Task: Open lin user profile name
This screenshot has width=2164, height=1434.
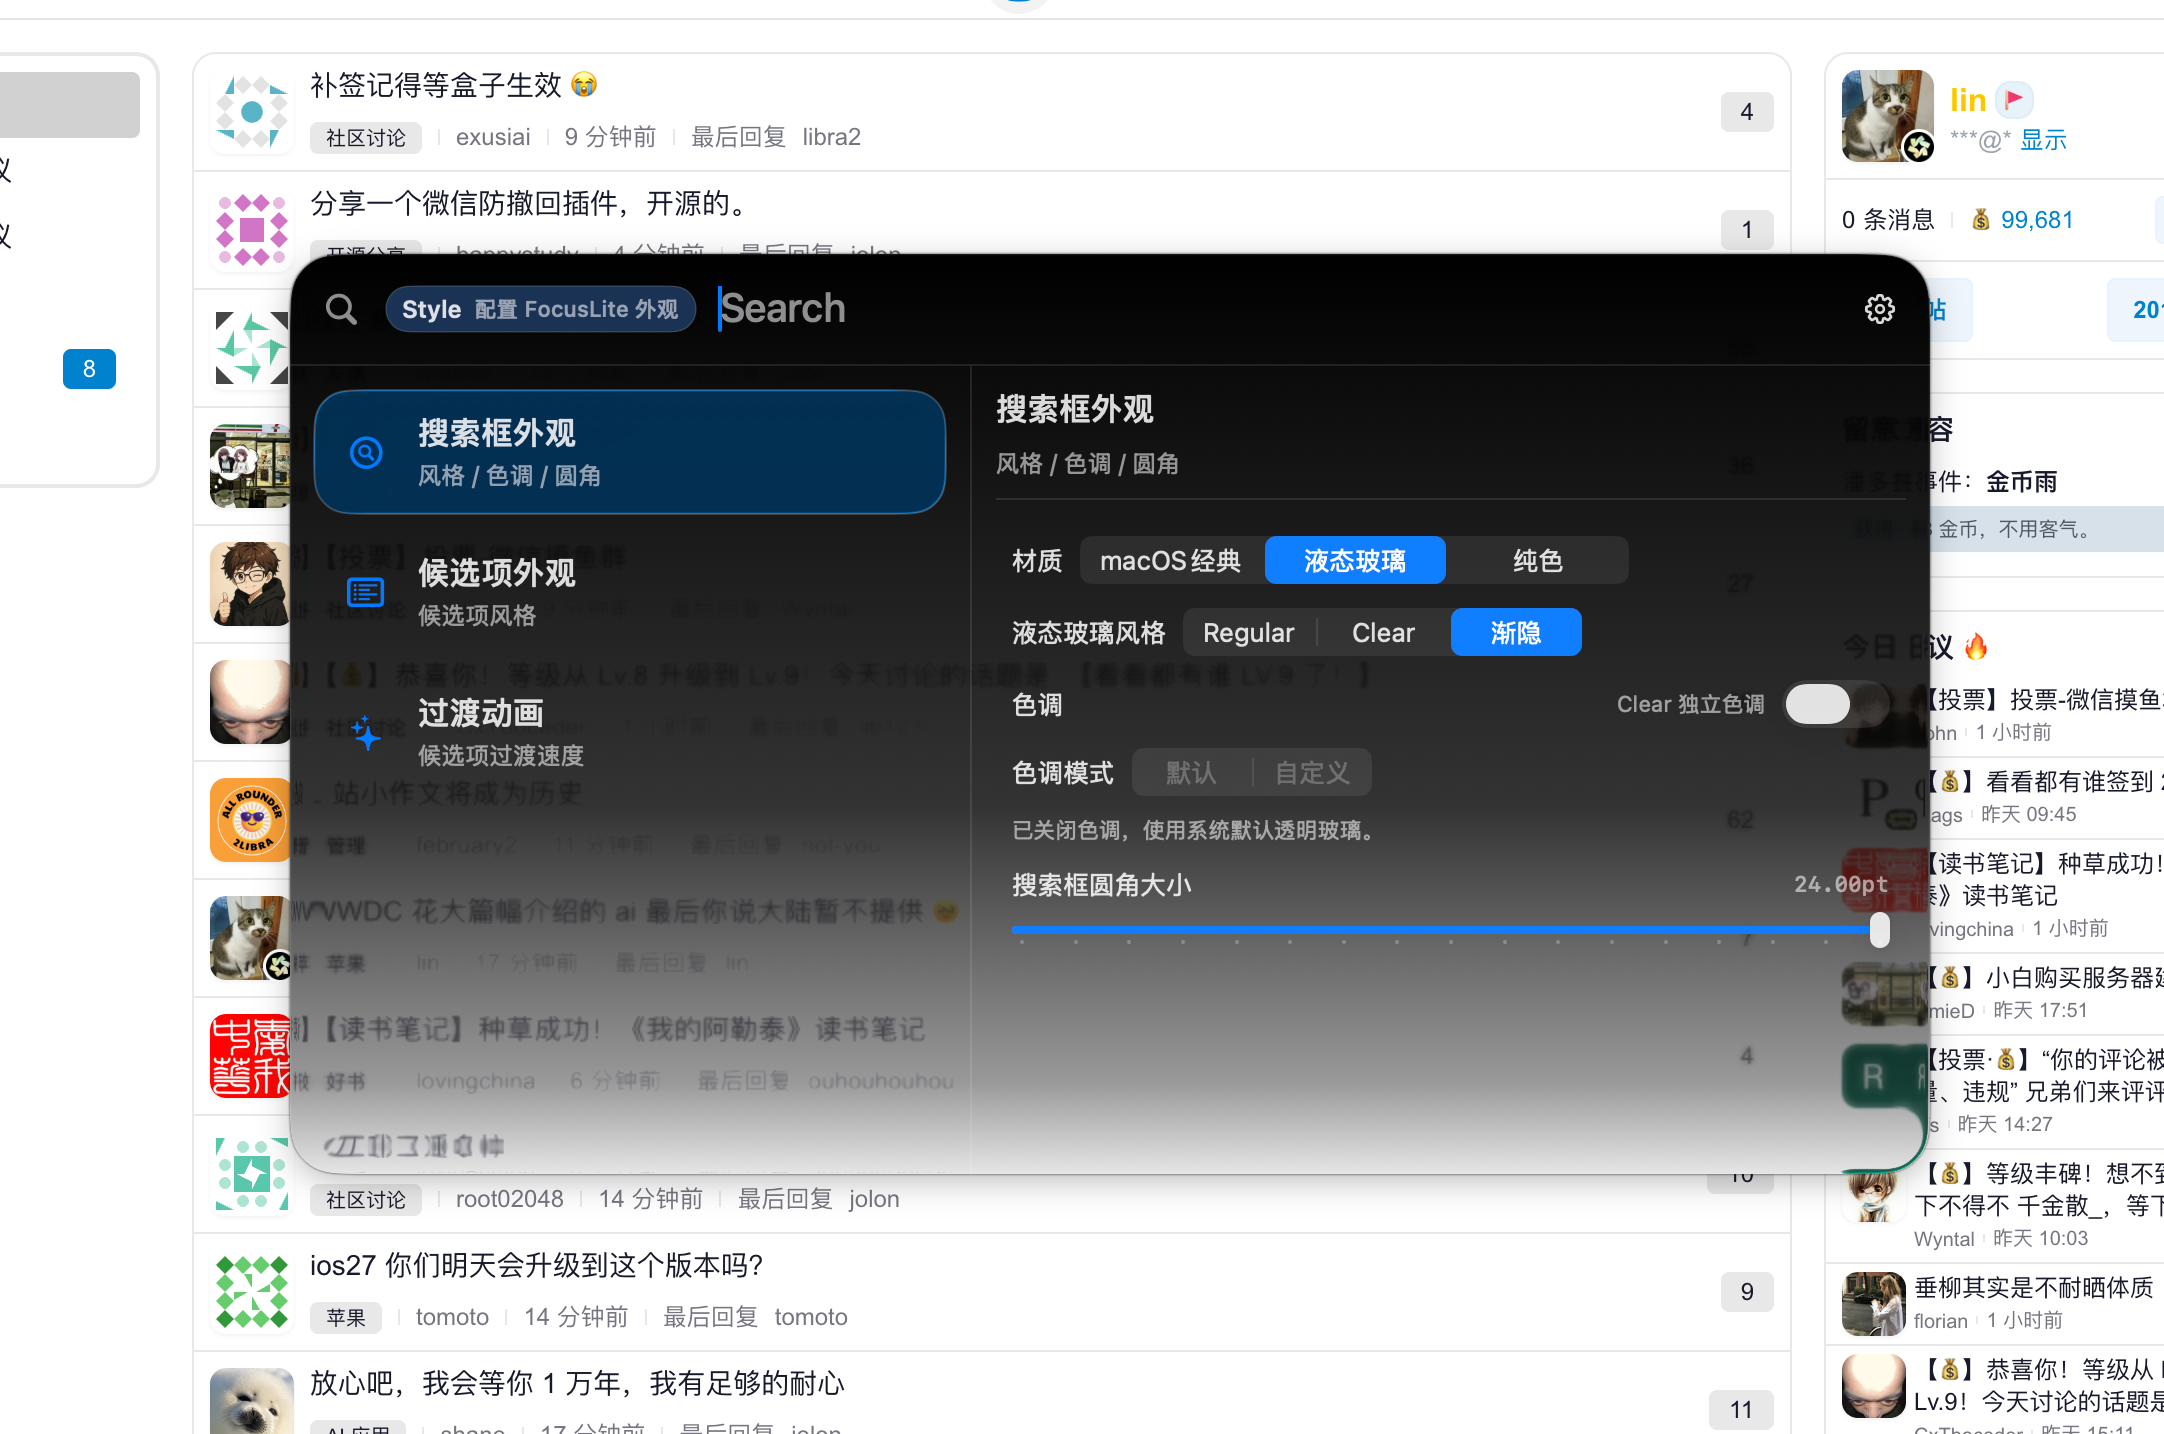Action: pos(1967,100)
